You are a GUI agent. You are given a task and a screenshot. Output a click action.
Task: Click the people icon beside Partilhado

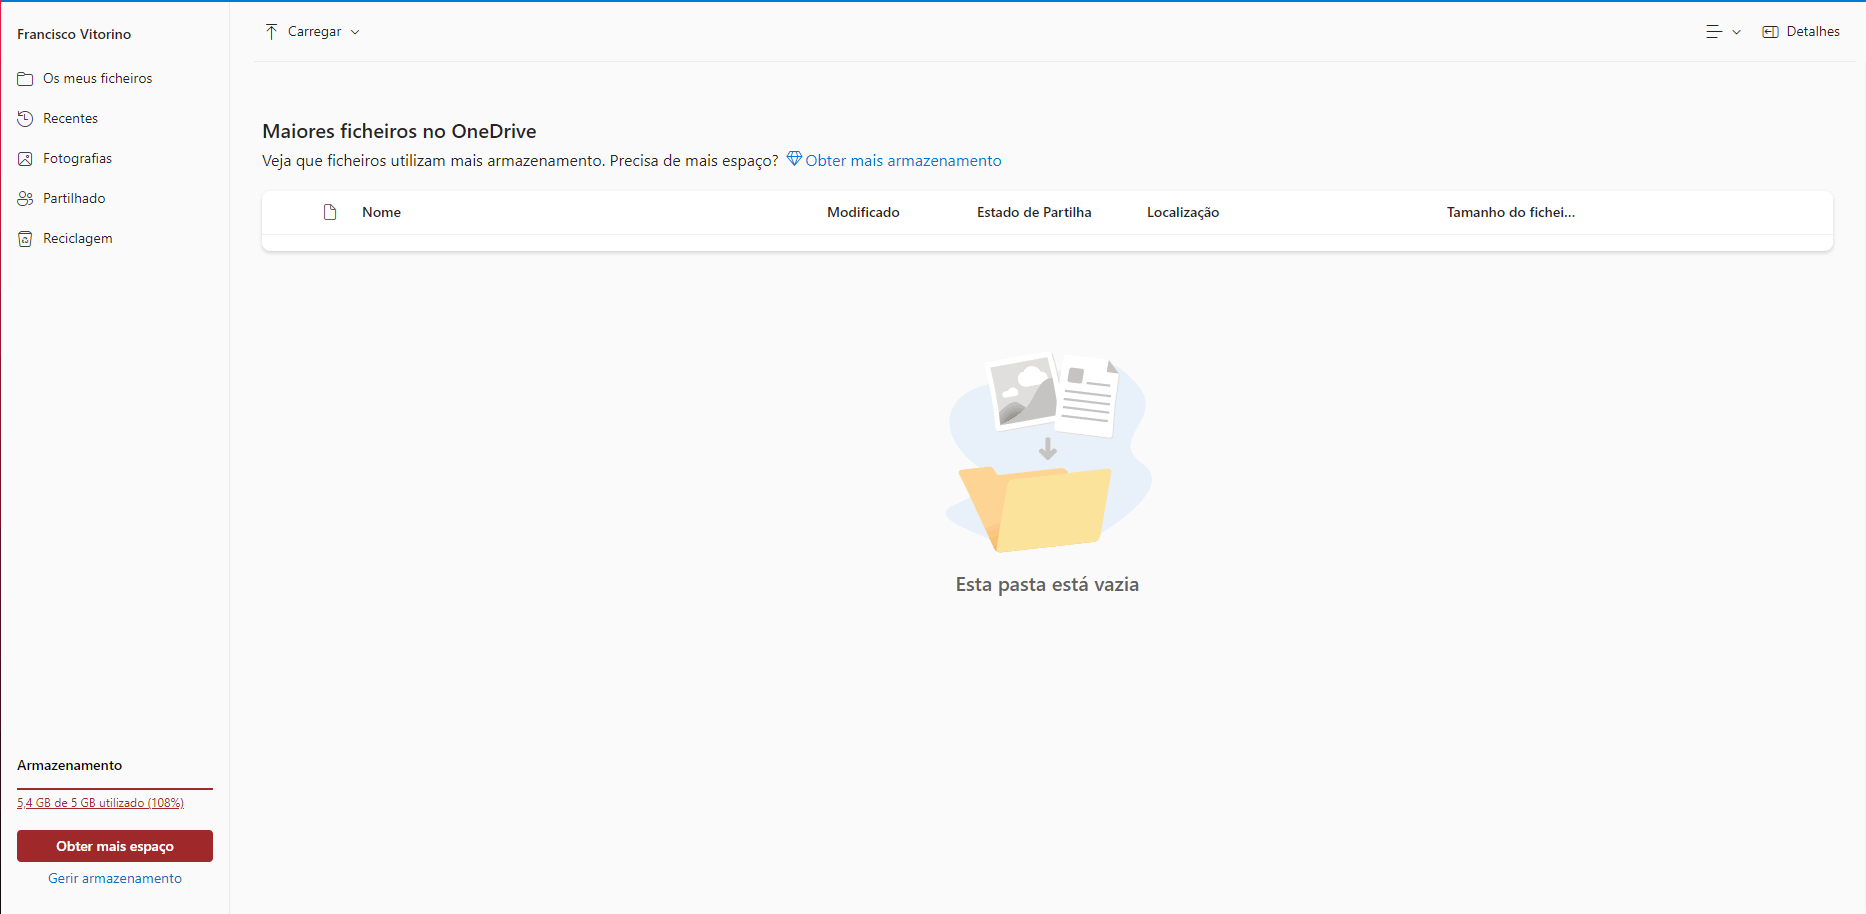tap(25, 199)
